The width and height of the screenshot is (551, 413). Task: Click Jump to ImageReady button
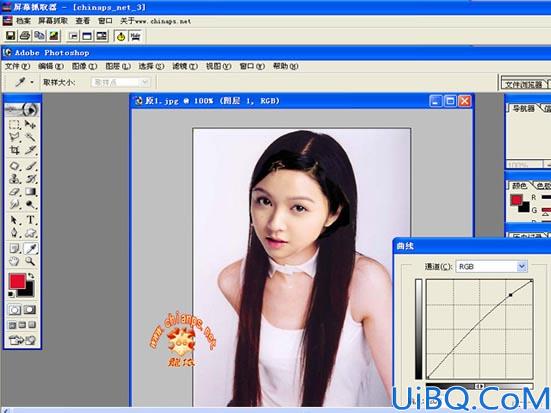tap(22, 340)
